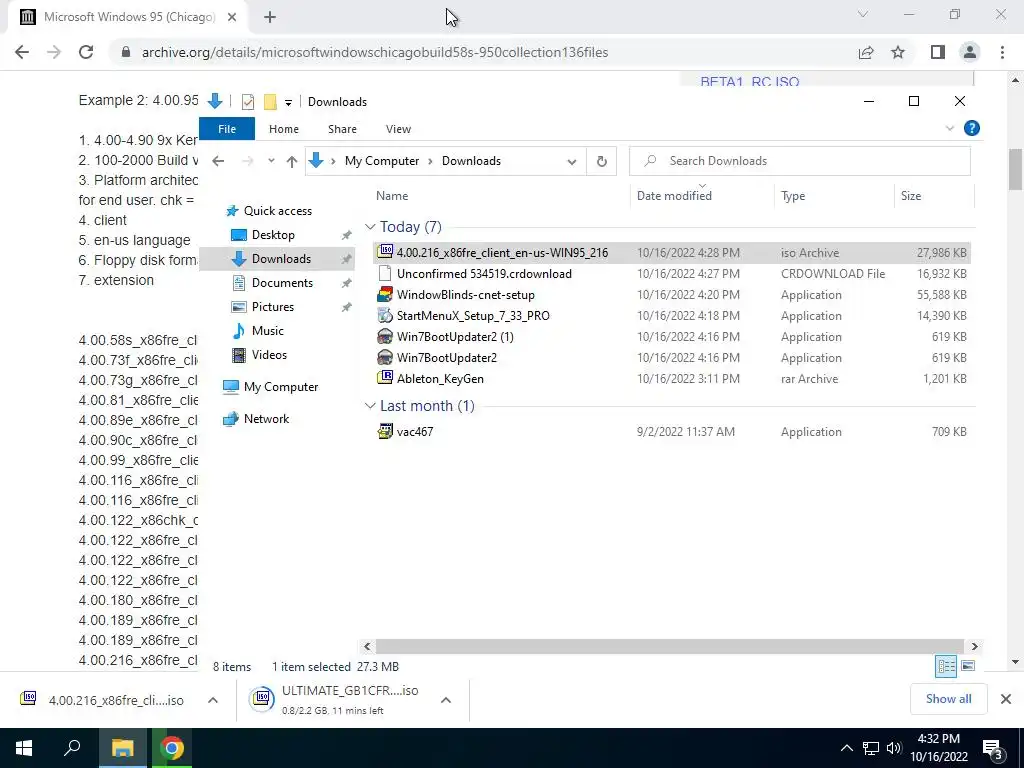Viewport: 1024px width, 768px height.
Task: Open Chrome profile avatar
Action: point(970,52)
